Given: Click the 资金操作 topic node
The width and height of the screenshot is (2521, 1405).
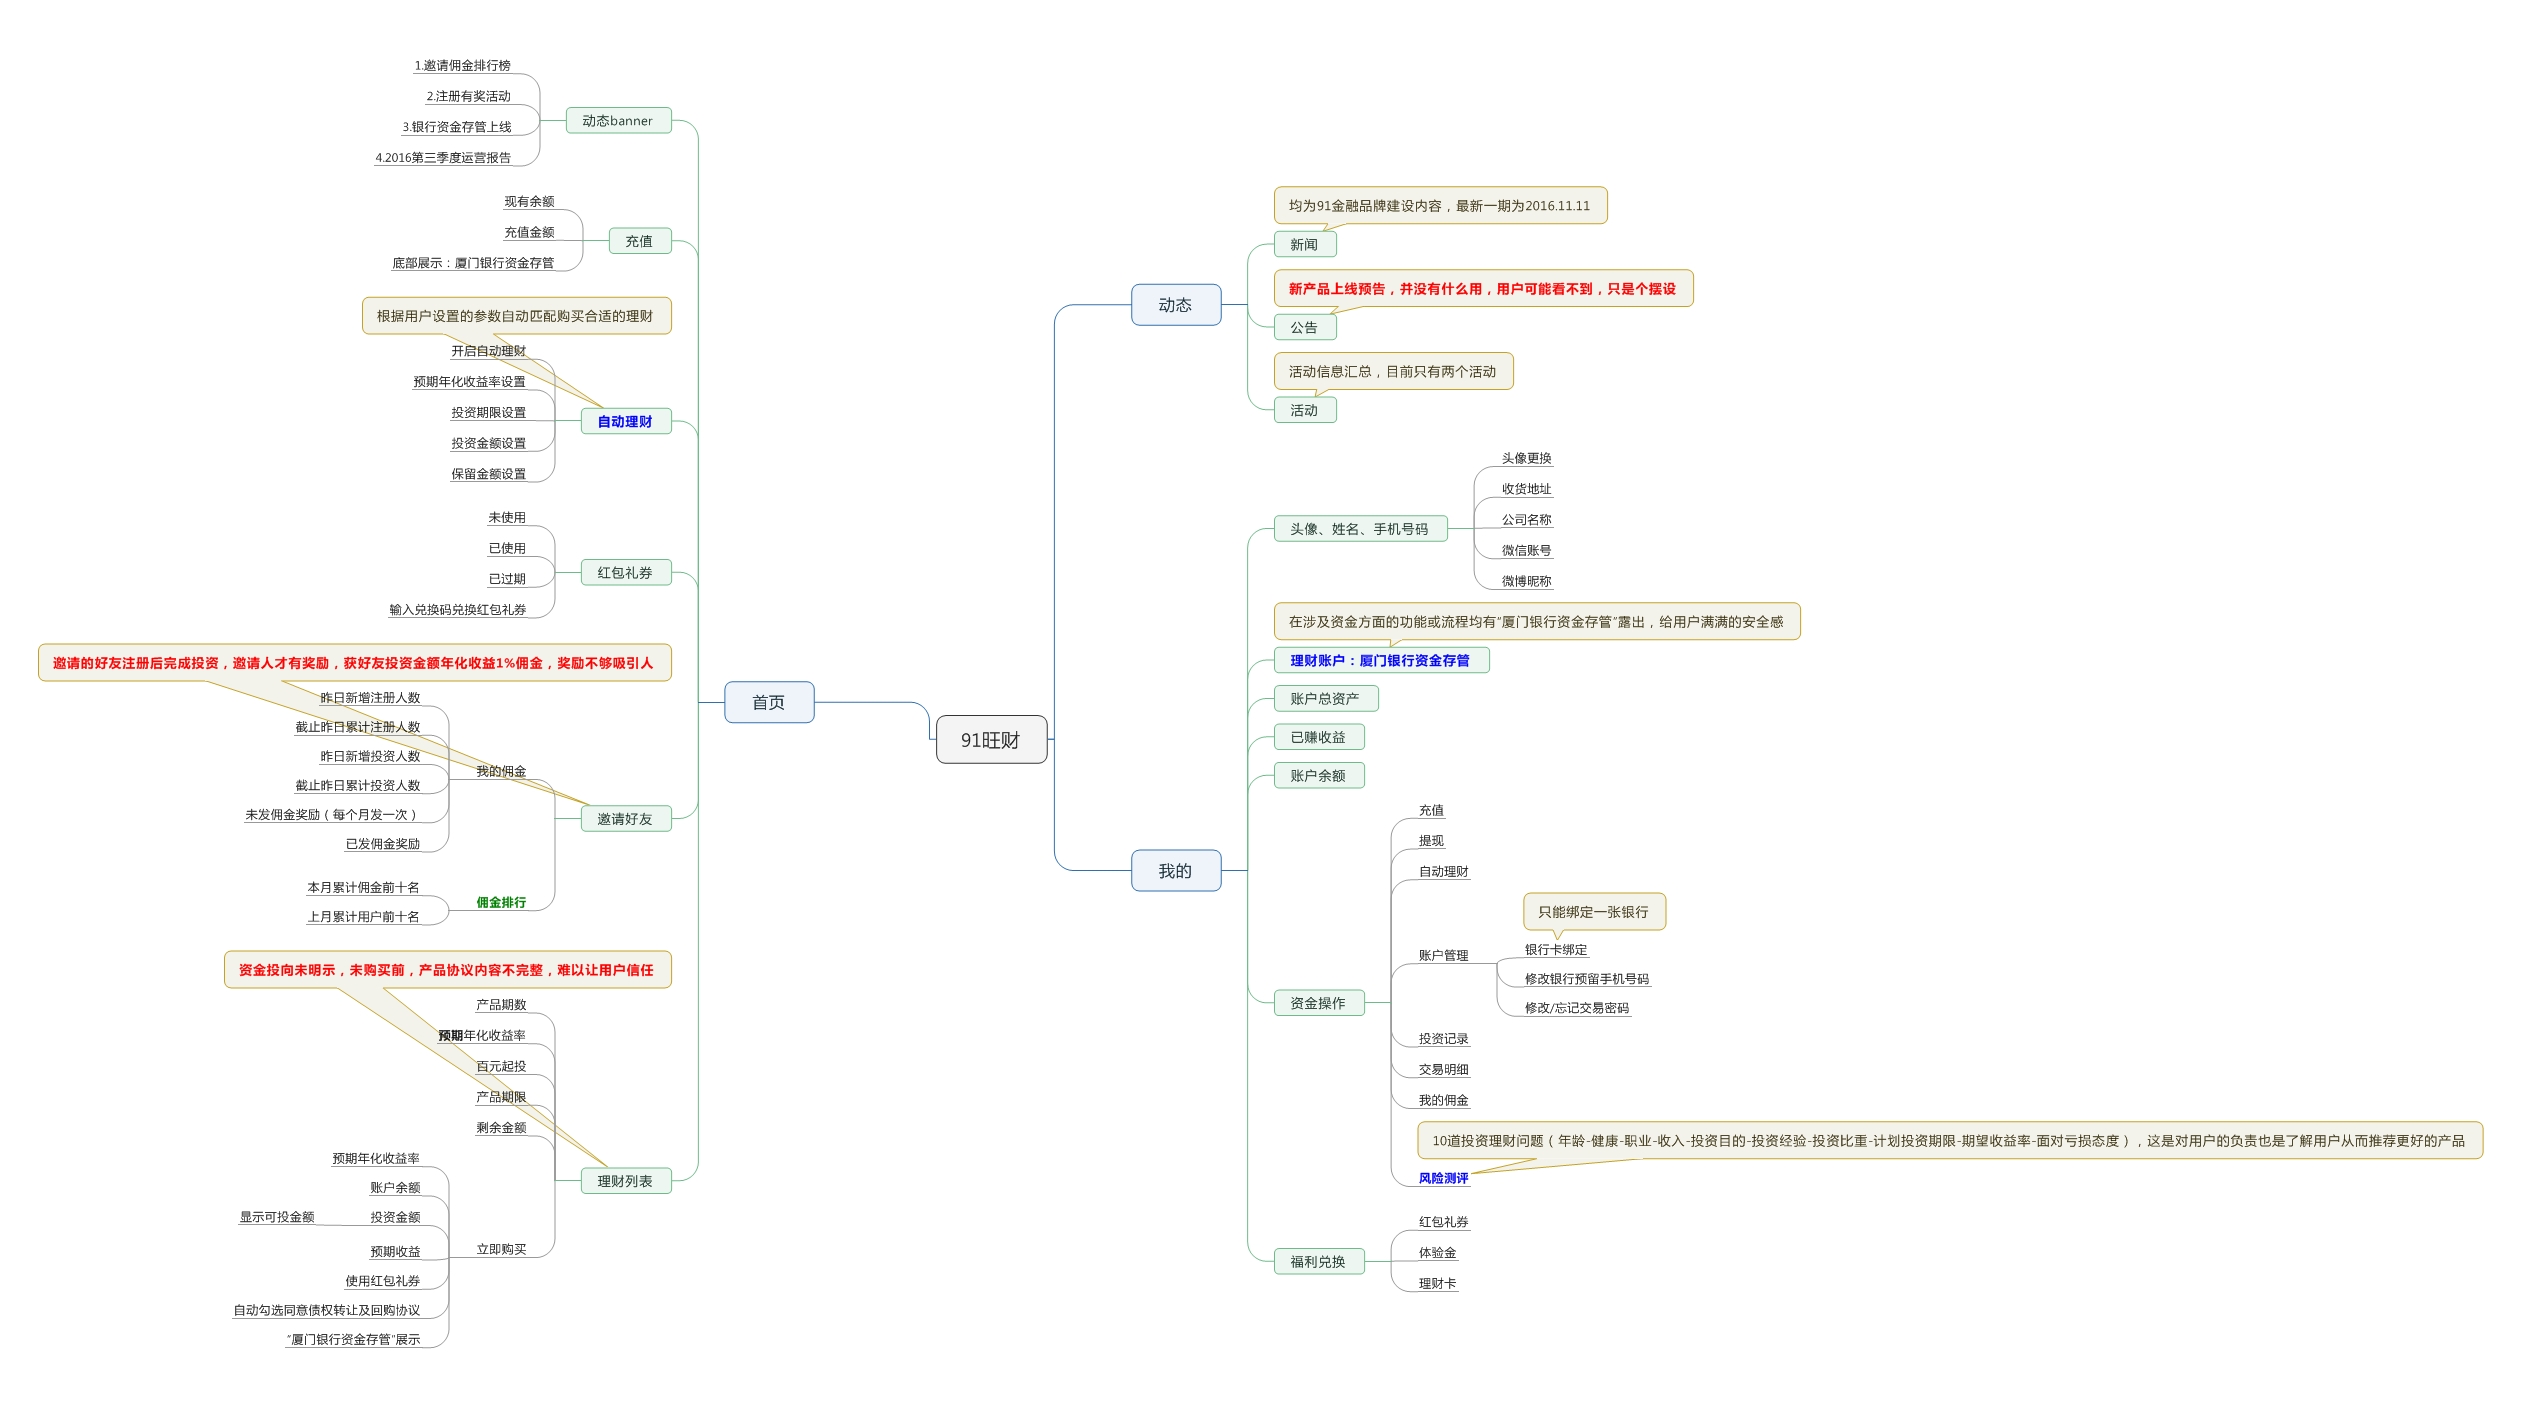Looking at the screenshot, I should 1318,1003.
